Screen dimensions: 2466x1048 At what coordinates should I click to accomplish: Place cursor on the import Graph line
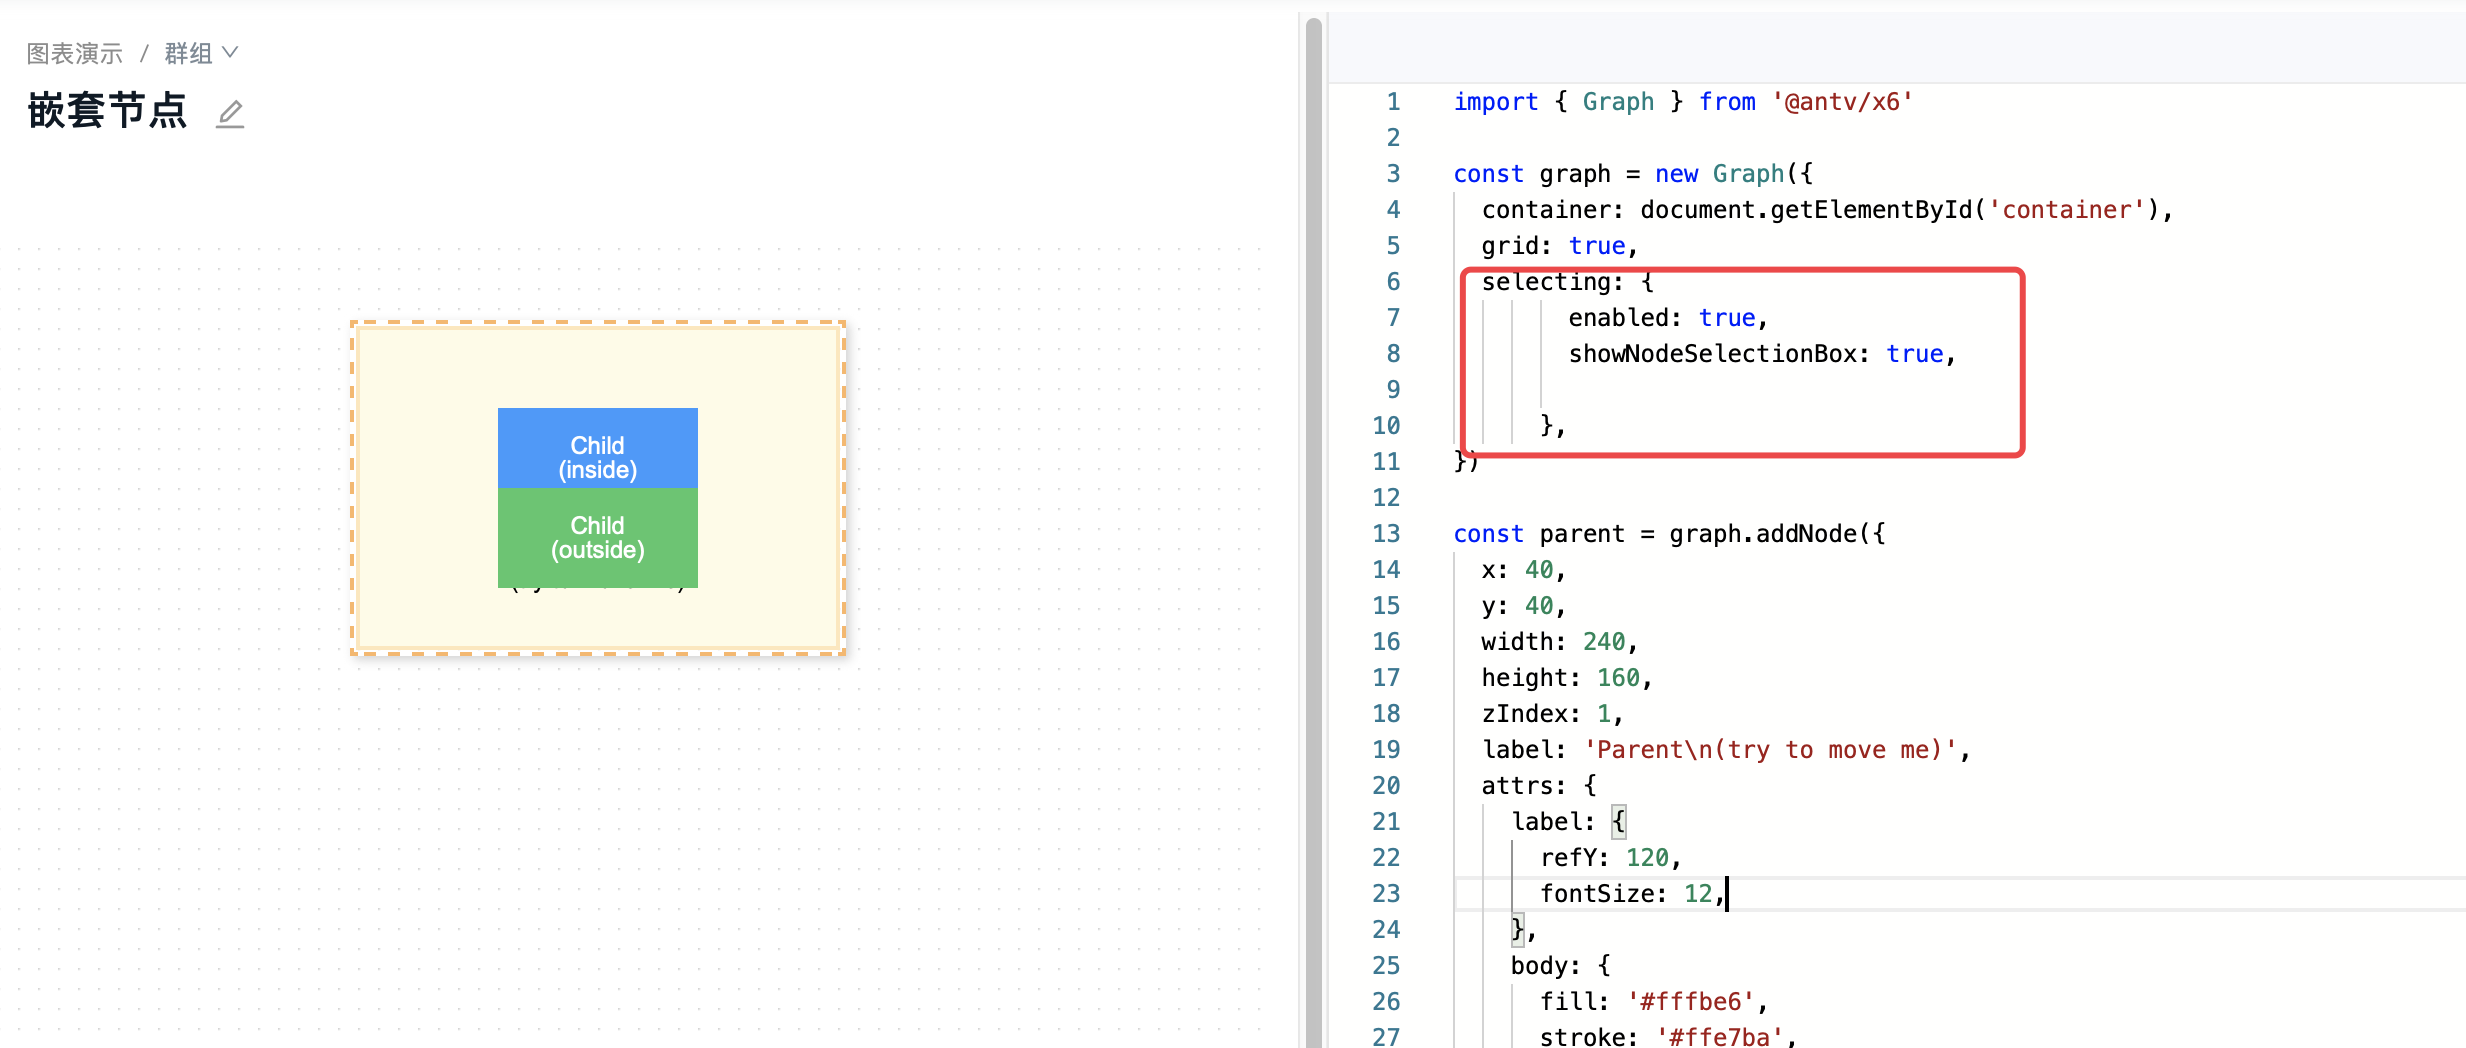pyautogui.click(x=1683, y=102)
